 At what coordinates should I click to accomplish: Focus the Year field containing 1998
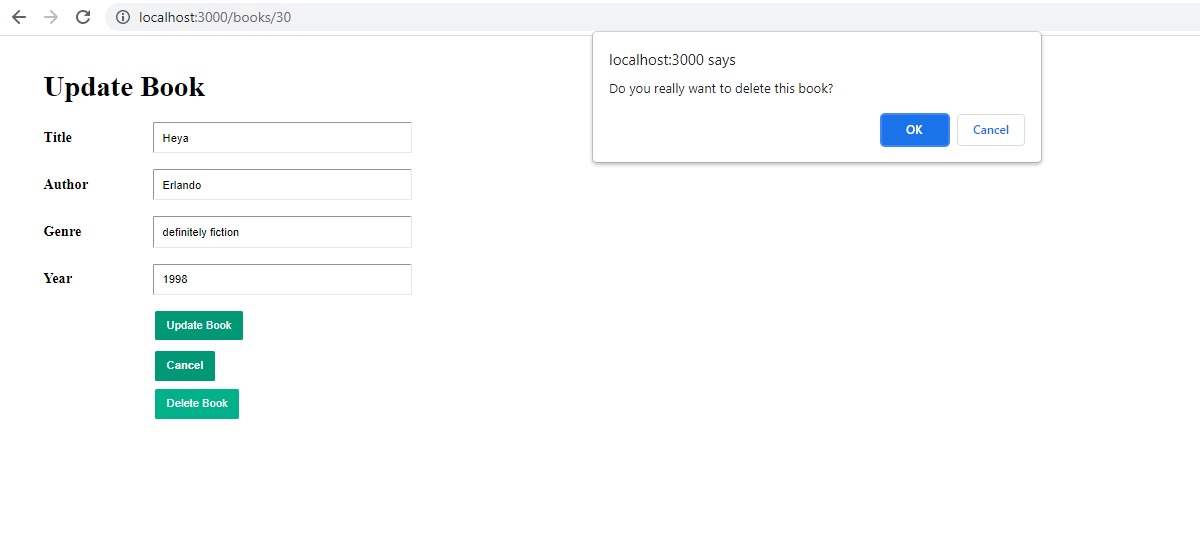pyautogui.click(x=282, y=279)
